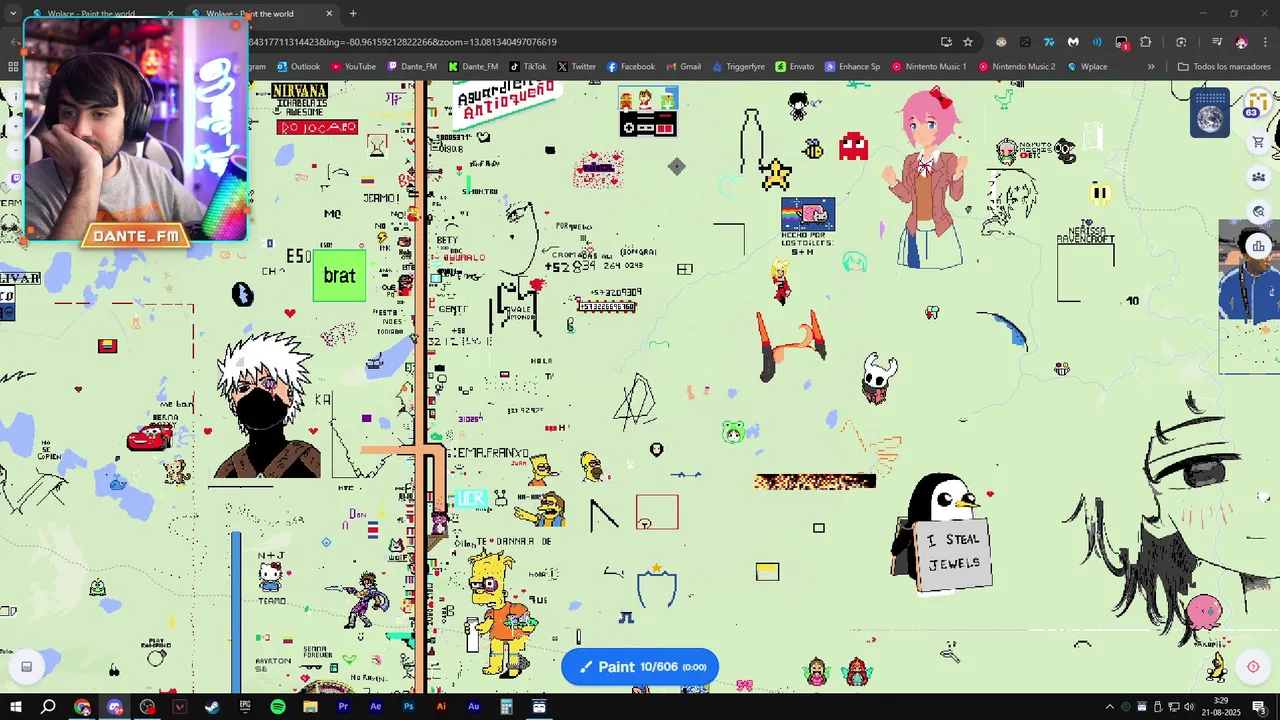
Task: Open the Envato bookmark
Action: point(795,67)
